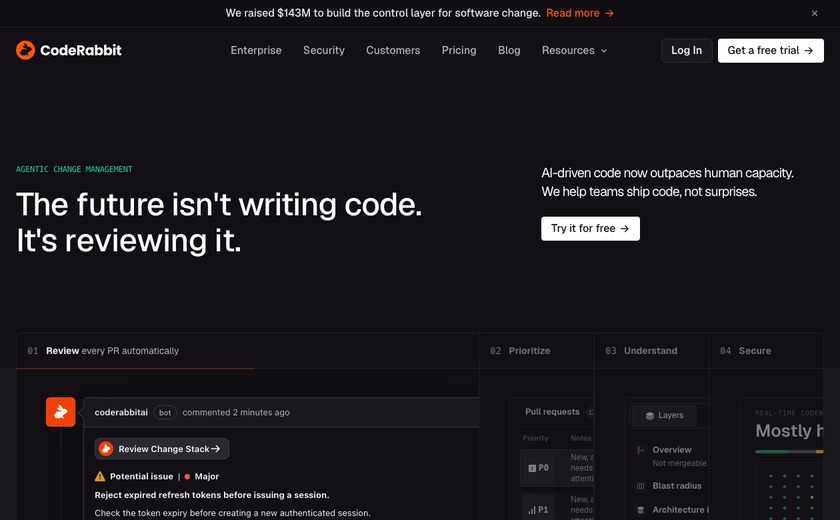
Task: Switch to the 02 Prioritize tab
Action: [x=536, y=351]
